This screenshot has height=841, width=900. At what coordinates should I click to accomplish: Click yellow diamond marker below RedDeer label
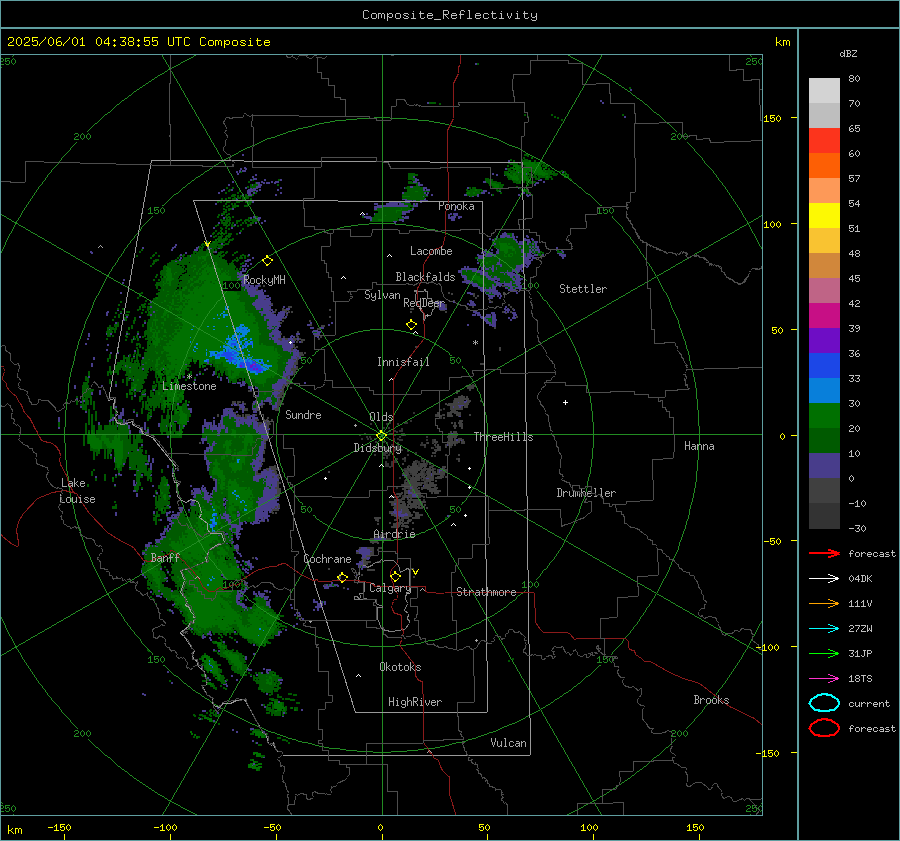click(411, 325)
